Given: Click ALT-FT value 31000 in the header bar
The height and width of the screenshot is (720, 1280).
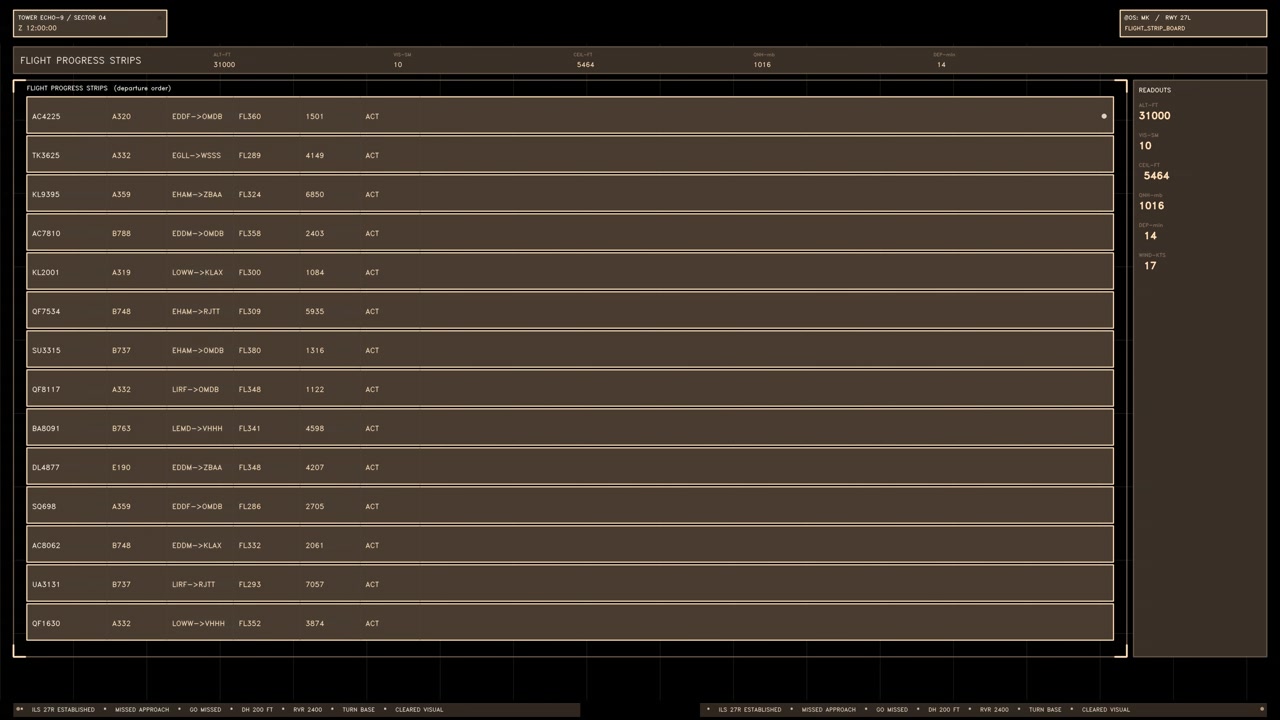Looking at the screenshot, I should tap(224, 65).
